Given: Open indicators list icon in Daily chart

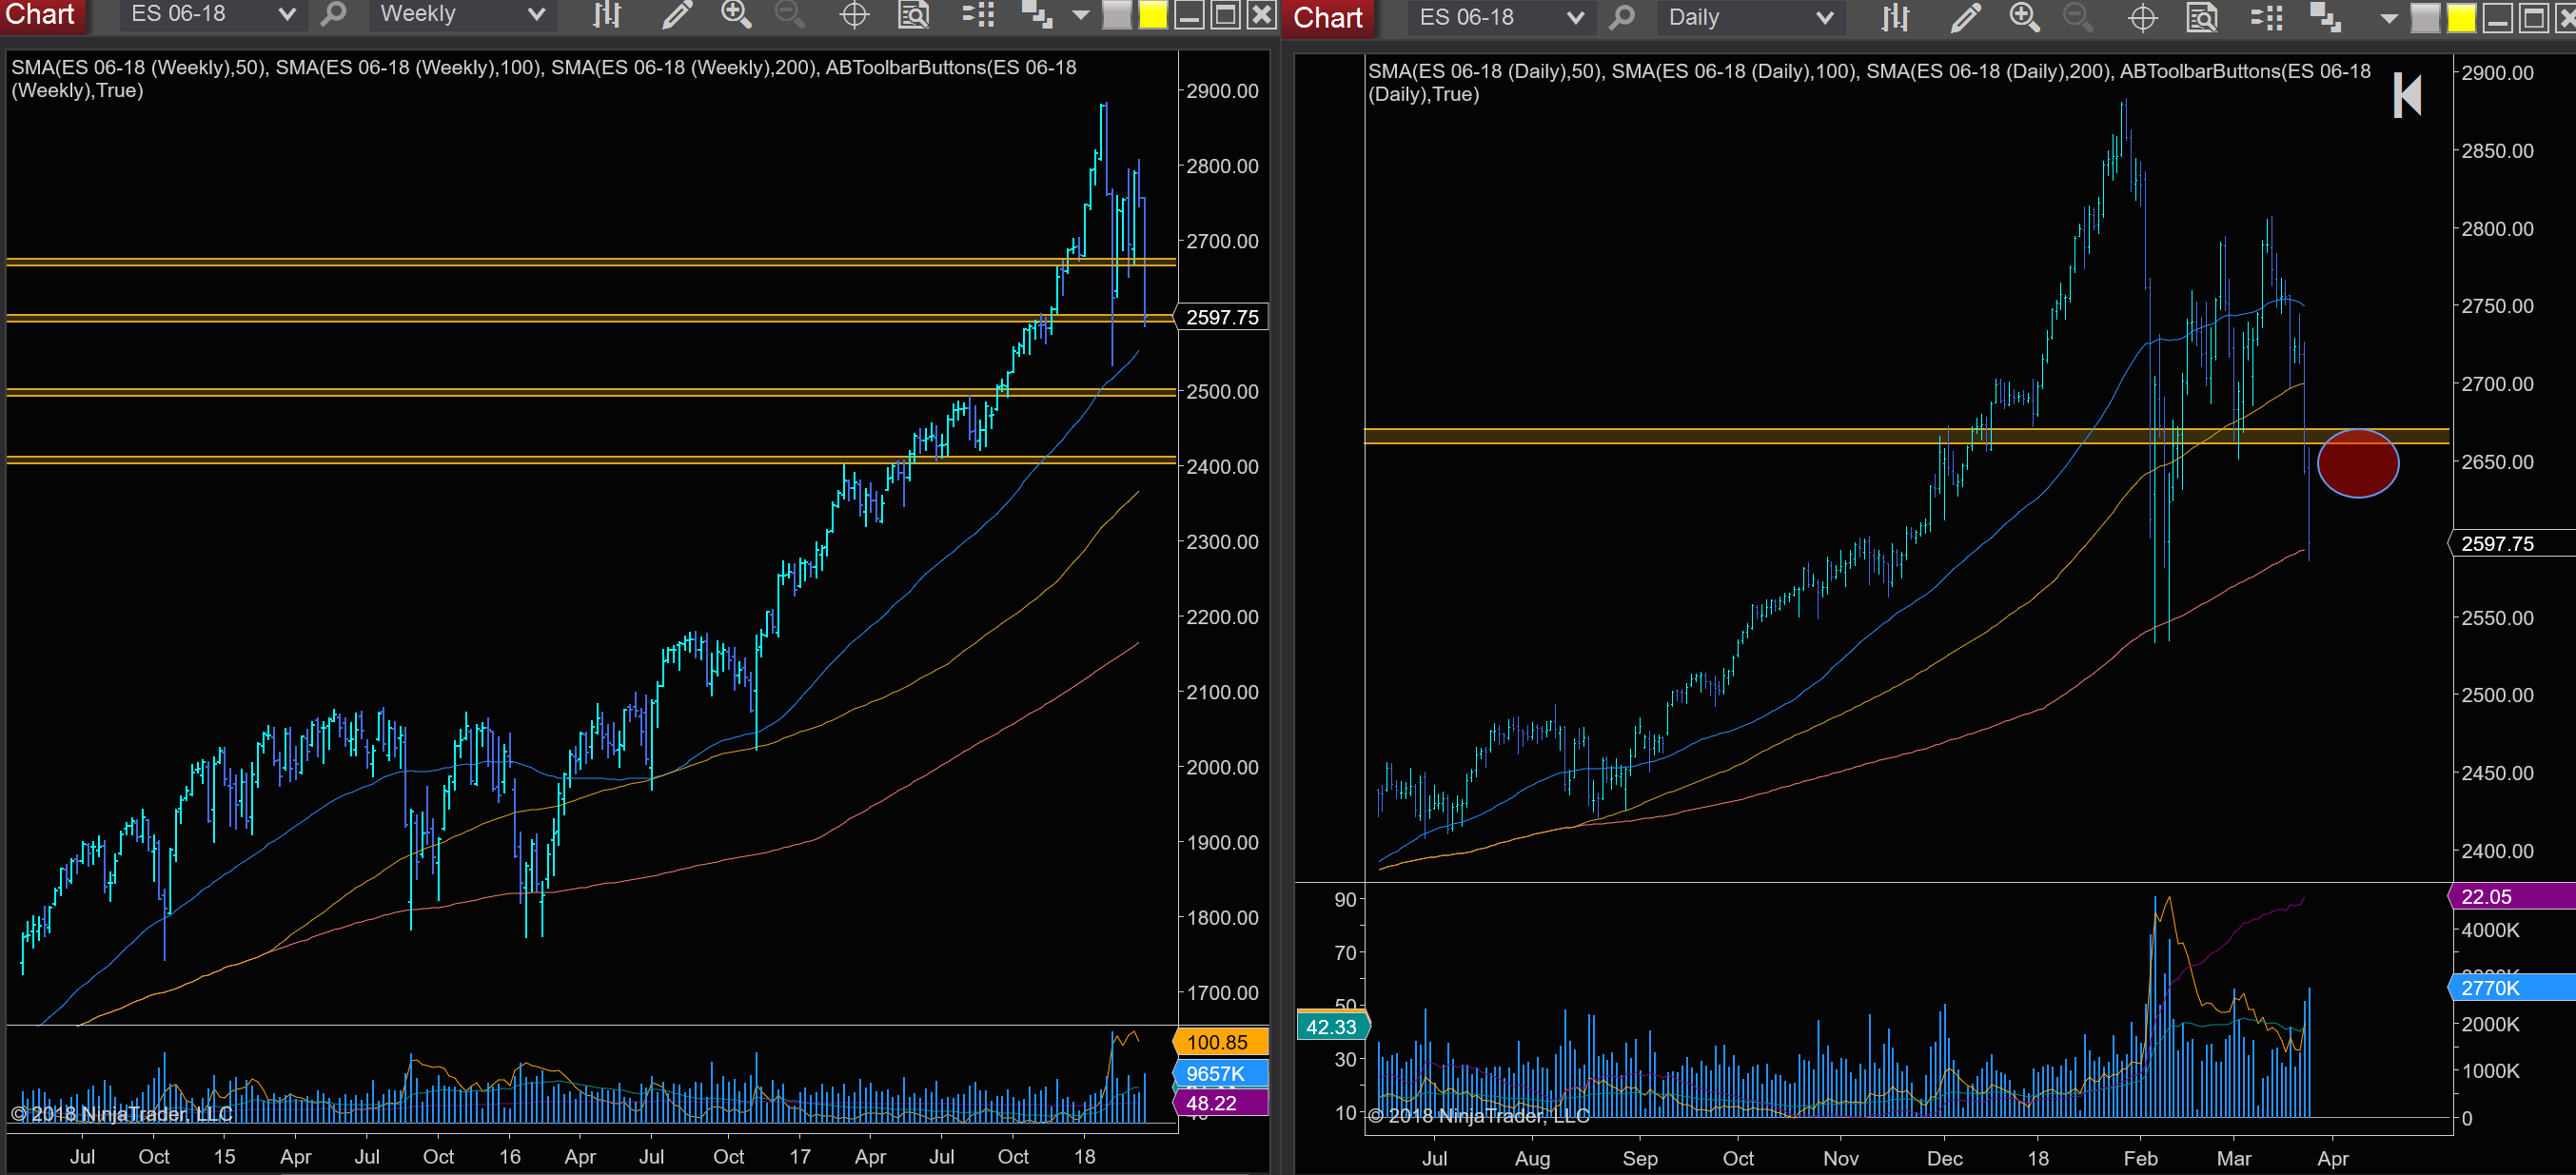Looking at the screenshot, I should [x=2266, y=17].
